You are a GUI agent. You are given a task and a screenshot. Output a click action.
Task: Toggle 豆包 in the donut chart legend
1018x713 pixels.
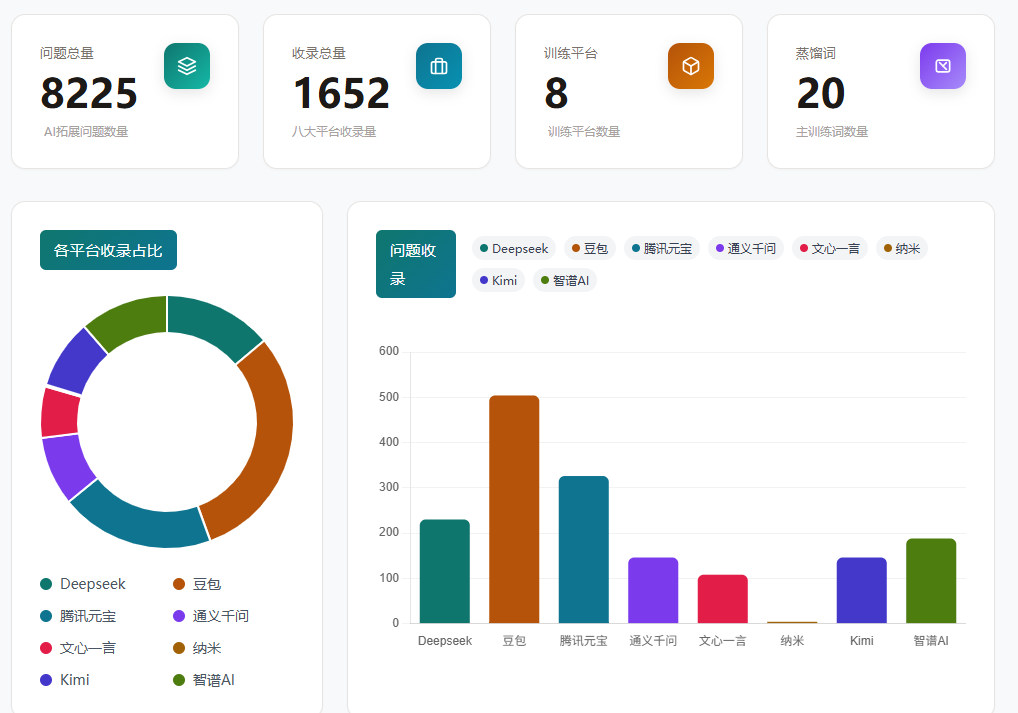pos(197,584)
